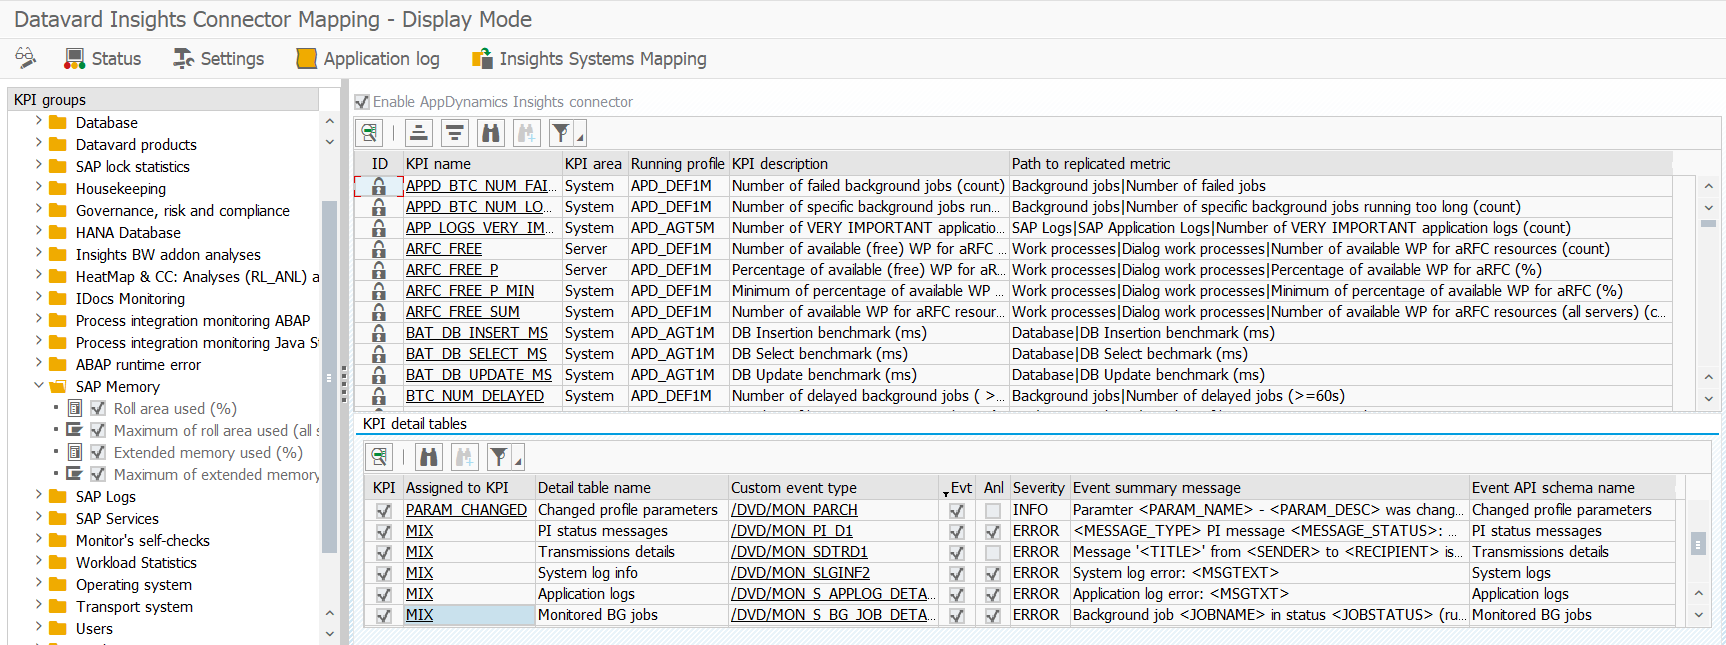Open /DVD/MON_PI_D1 custom event type link
This screenshot has height=645, width=1726.
tap(792, 531)
